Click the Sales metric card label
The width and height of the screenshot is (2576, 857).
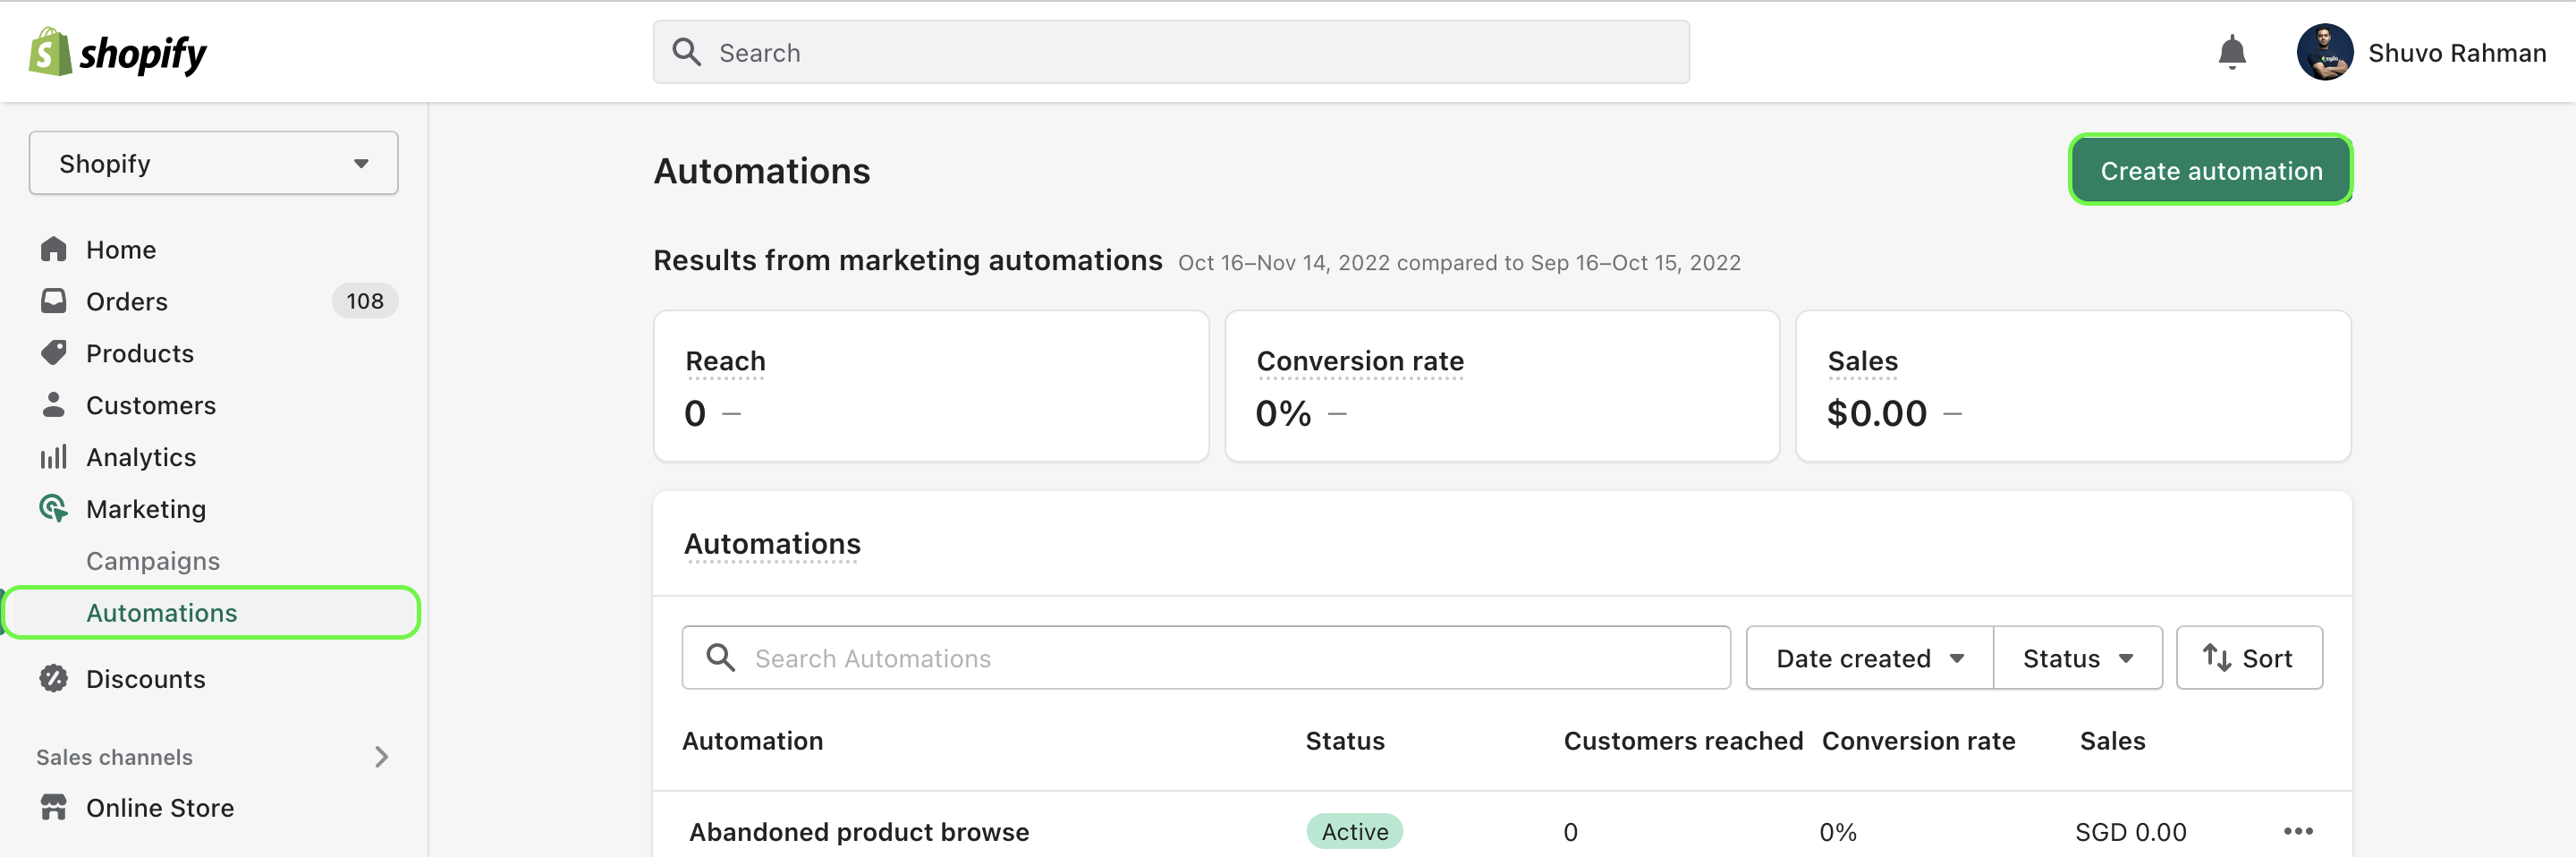pyautogui.click(x=1862, y=361)
